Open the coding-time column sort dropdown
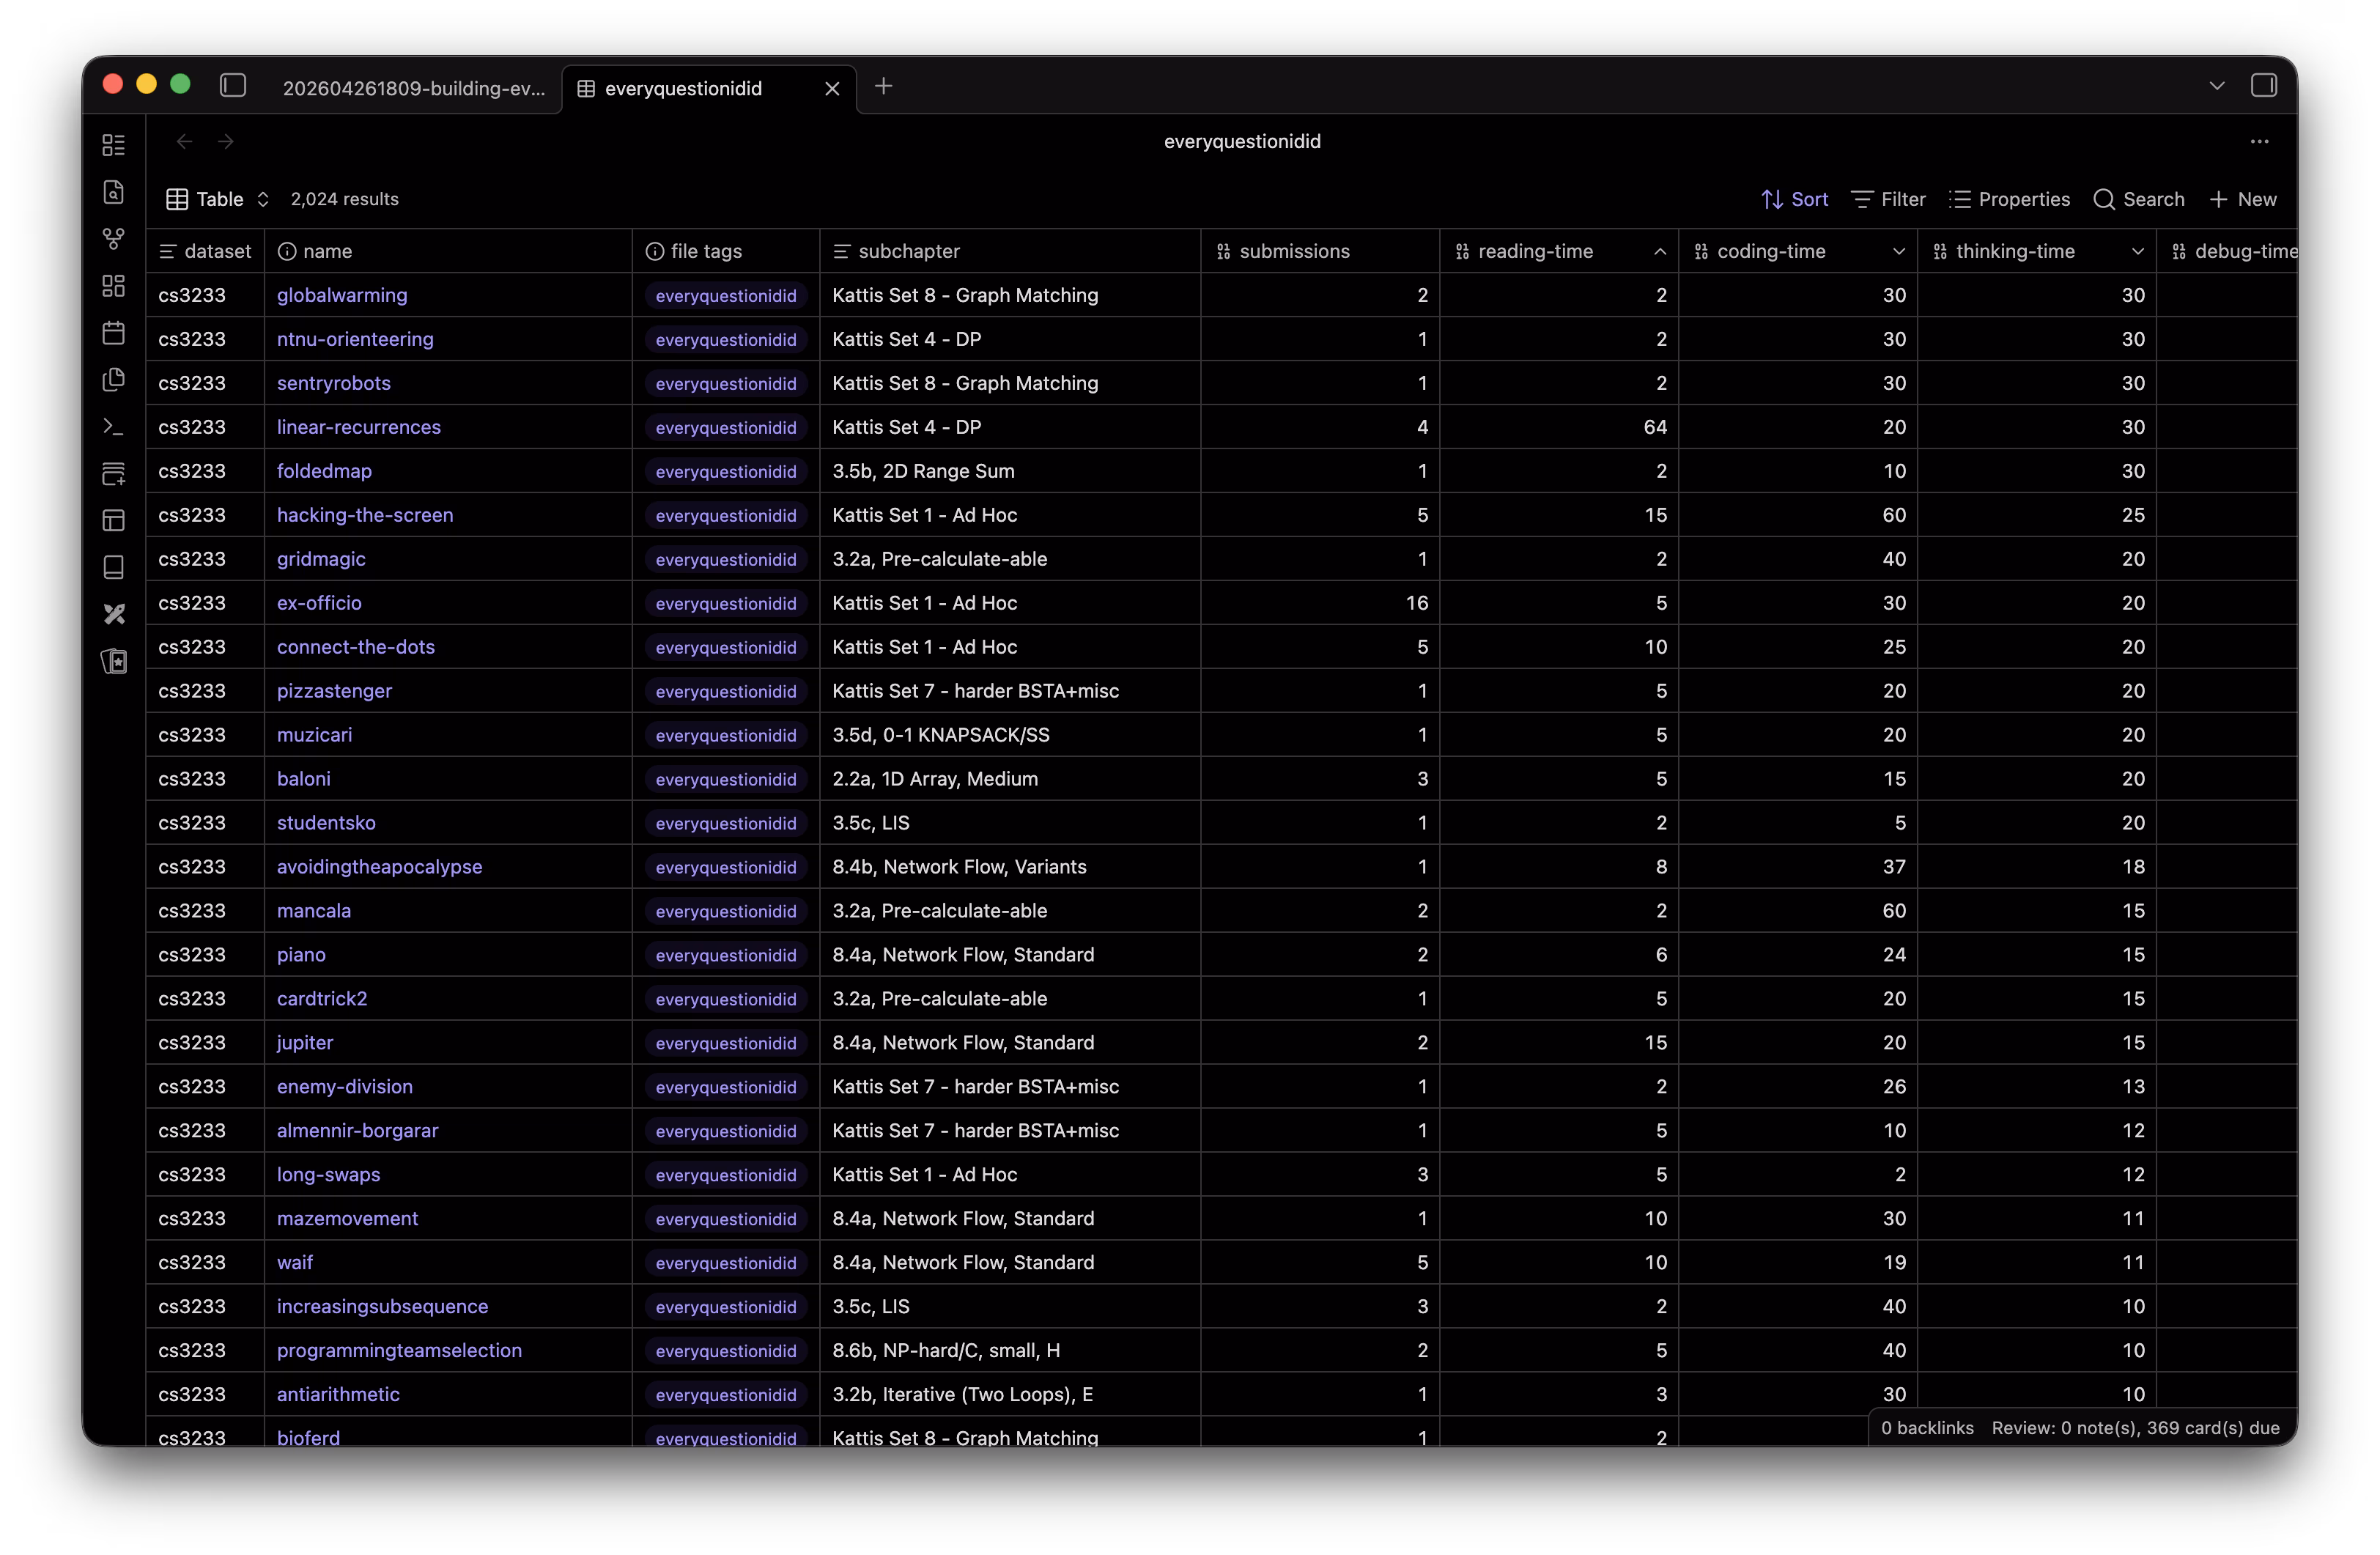The image size is (2380, 1555). click(1898, 252)
